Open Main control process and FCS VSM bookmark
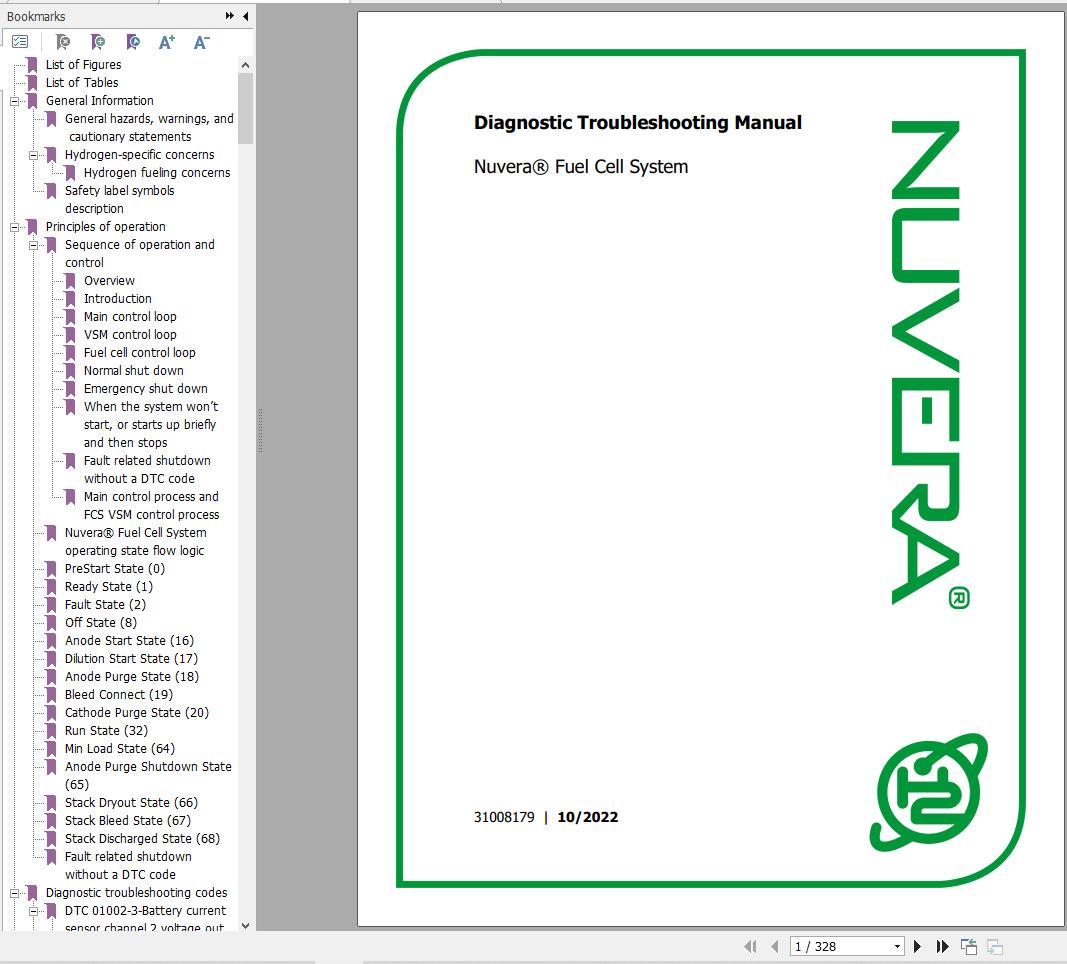 [152, 505]
